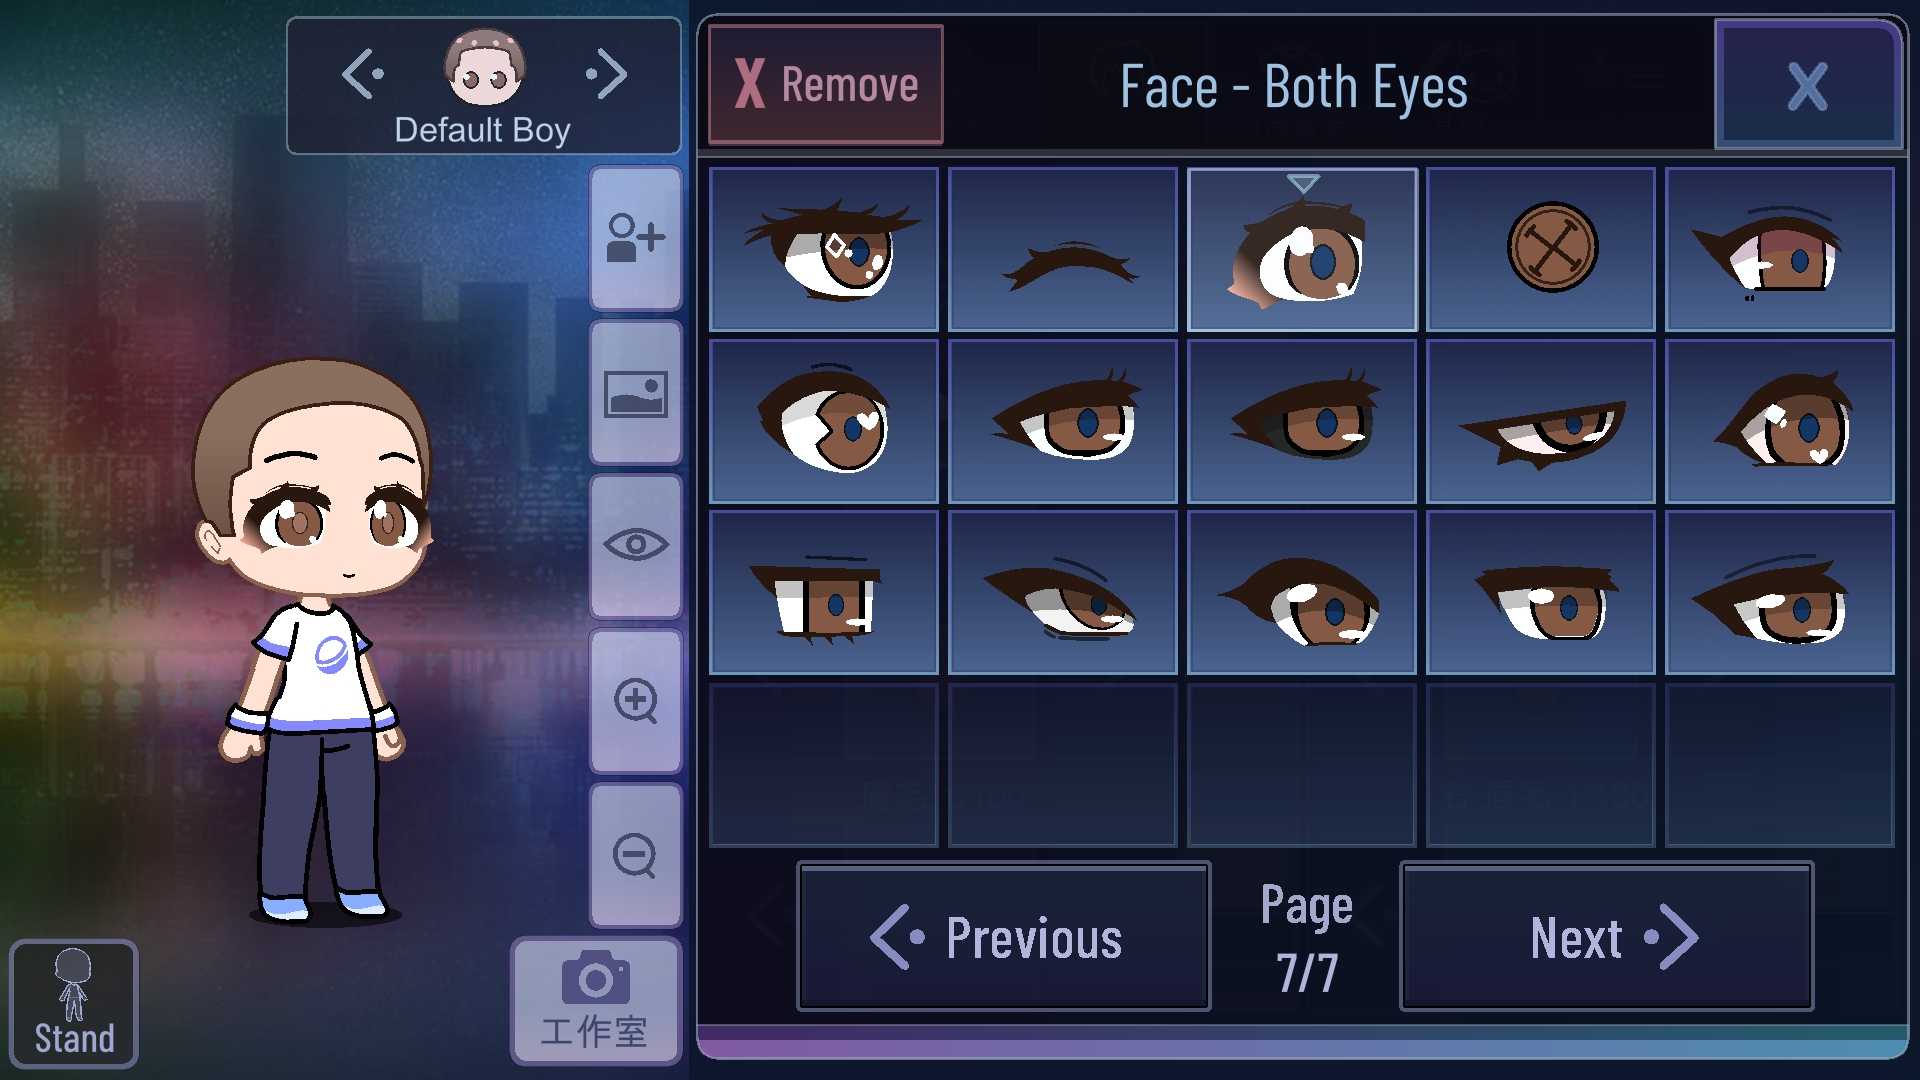Choose the closed eyebrow-only eye style
1920x1080 pixels.
click(1063, 249)
